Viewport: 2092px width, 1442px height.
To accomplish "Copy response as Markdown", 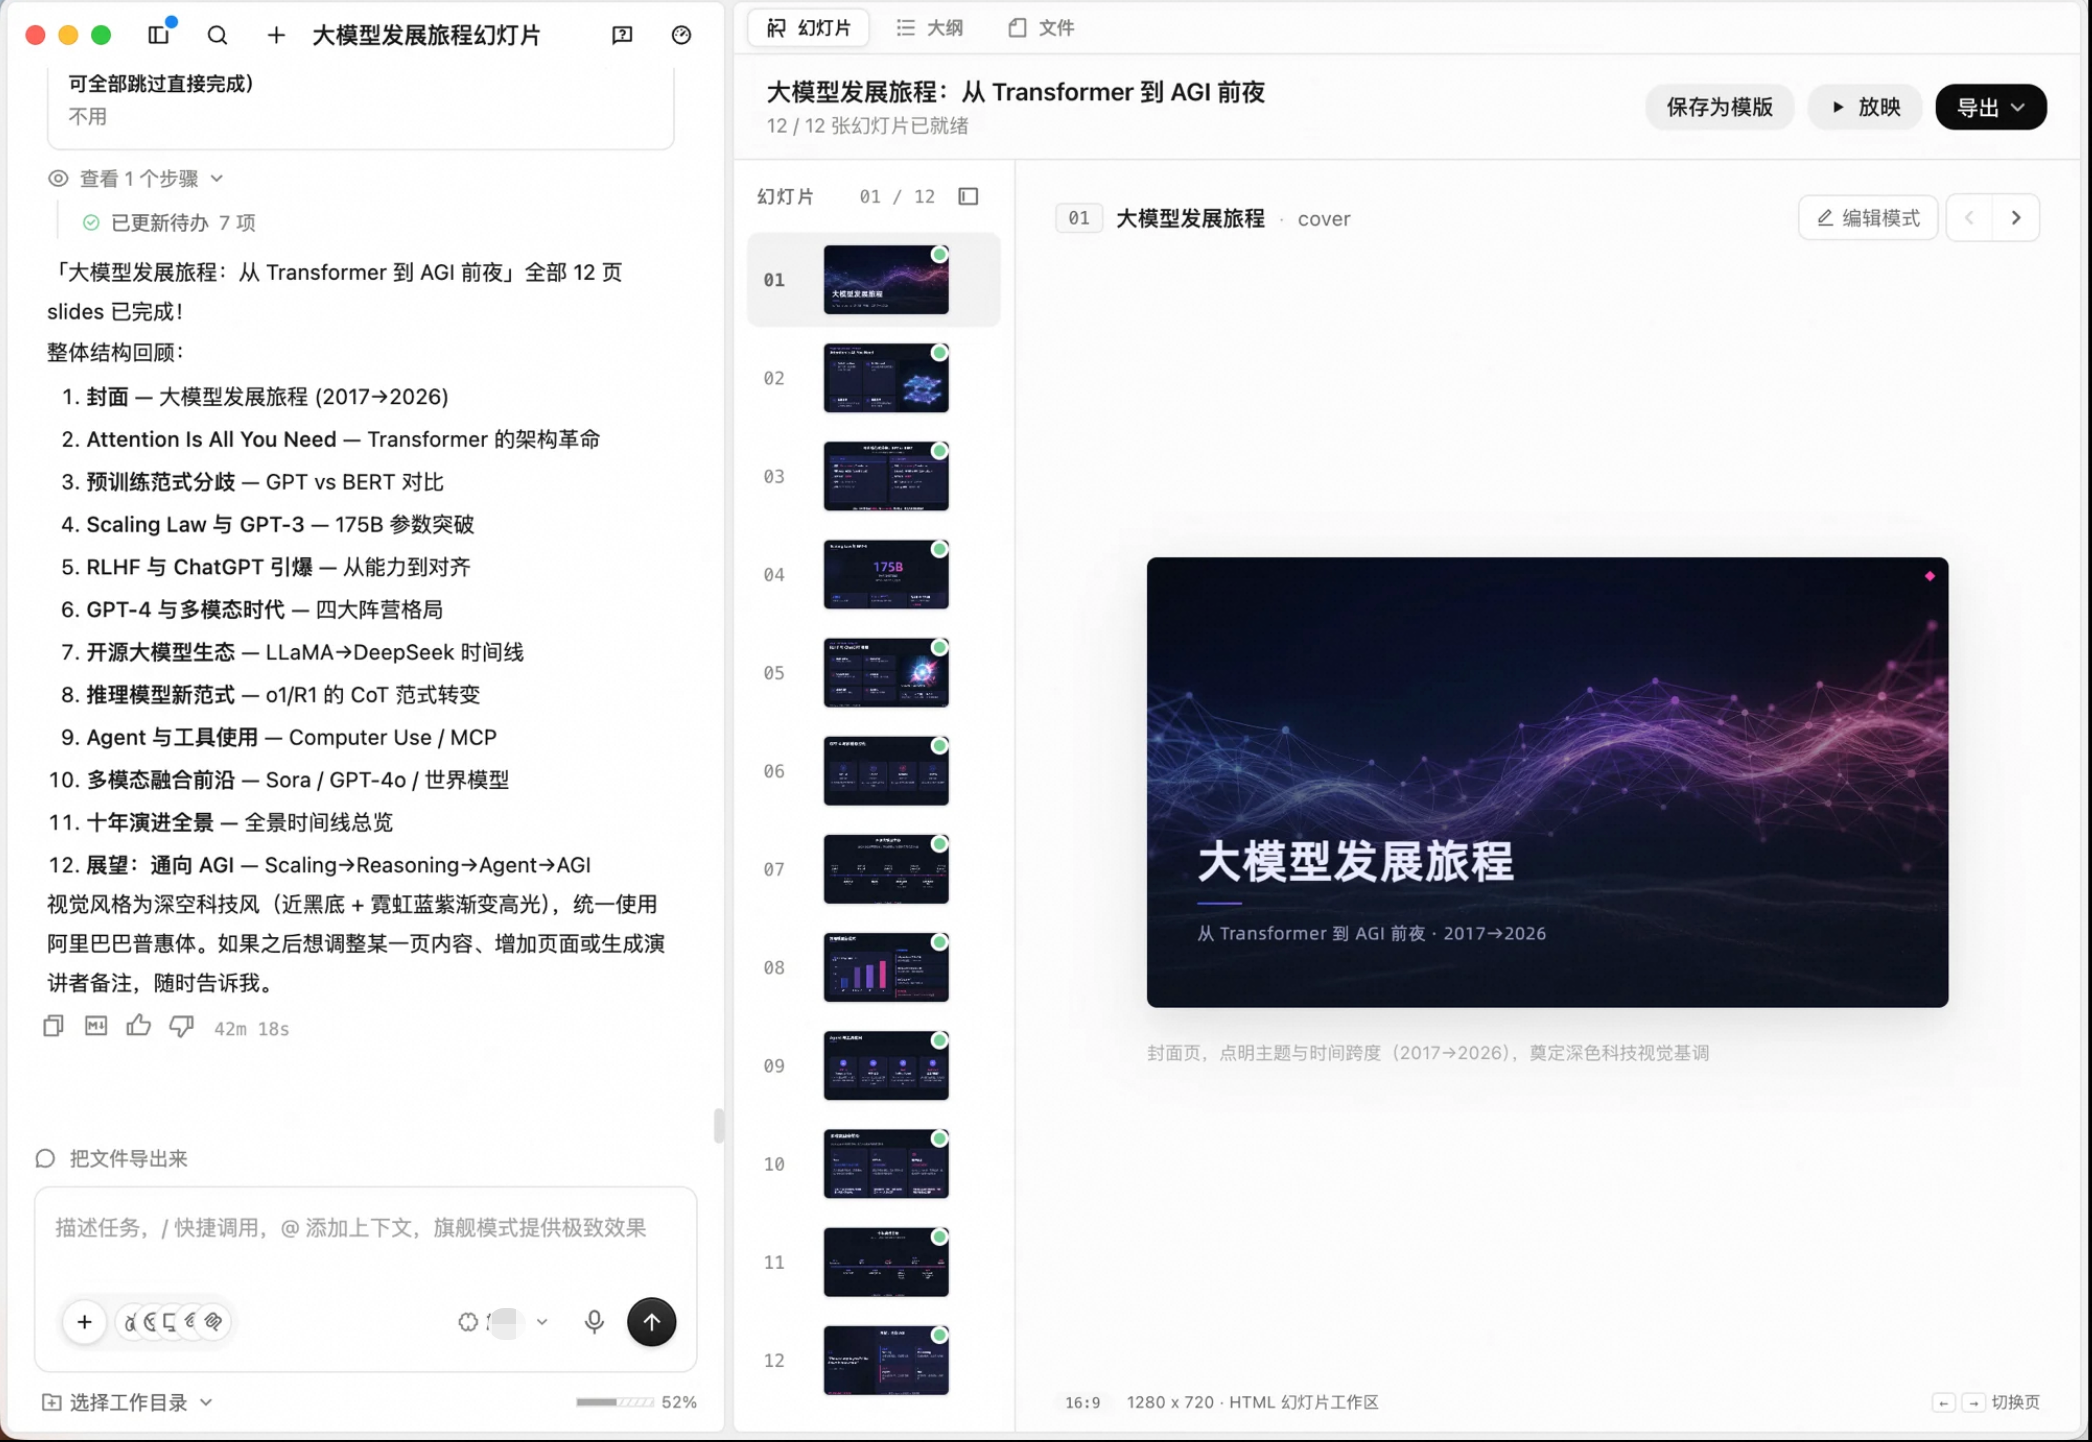I will click(x=96, y=1026).
